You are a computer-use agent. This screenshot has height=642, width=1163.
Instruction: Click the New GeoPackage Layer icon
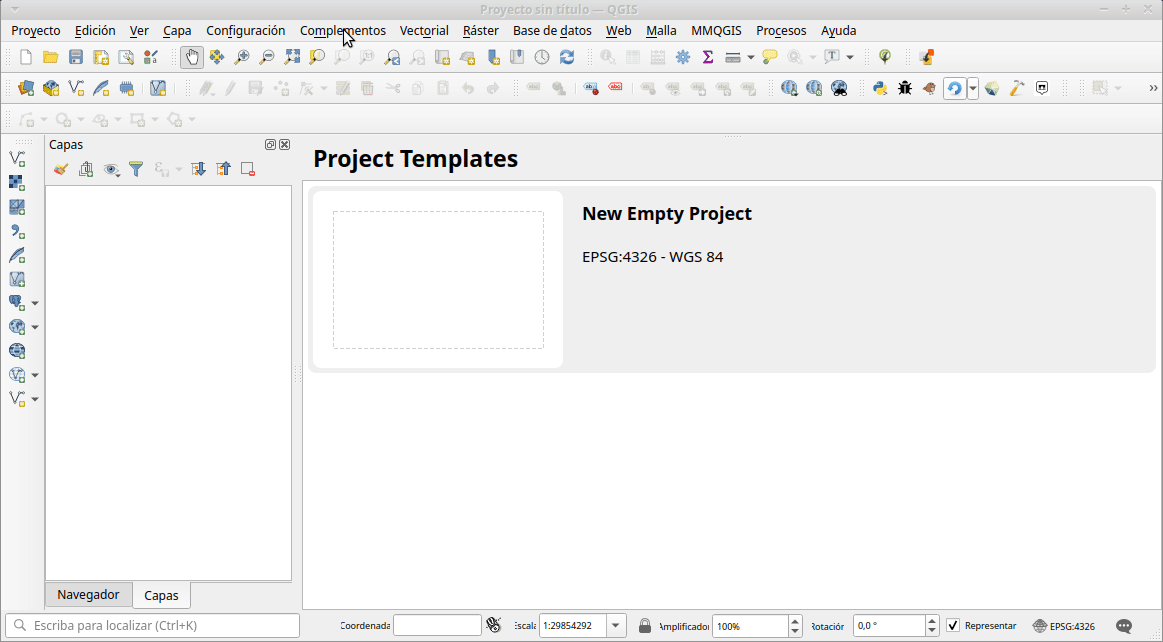50,88
